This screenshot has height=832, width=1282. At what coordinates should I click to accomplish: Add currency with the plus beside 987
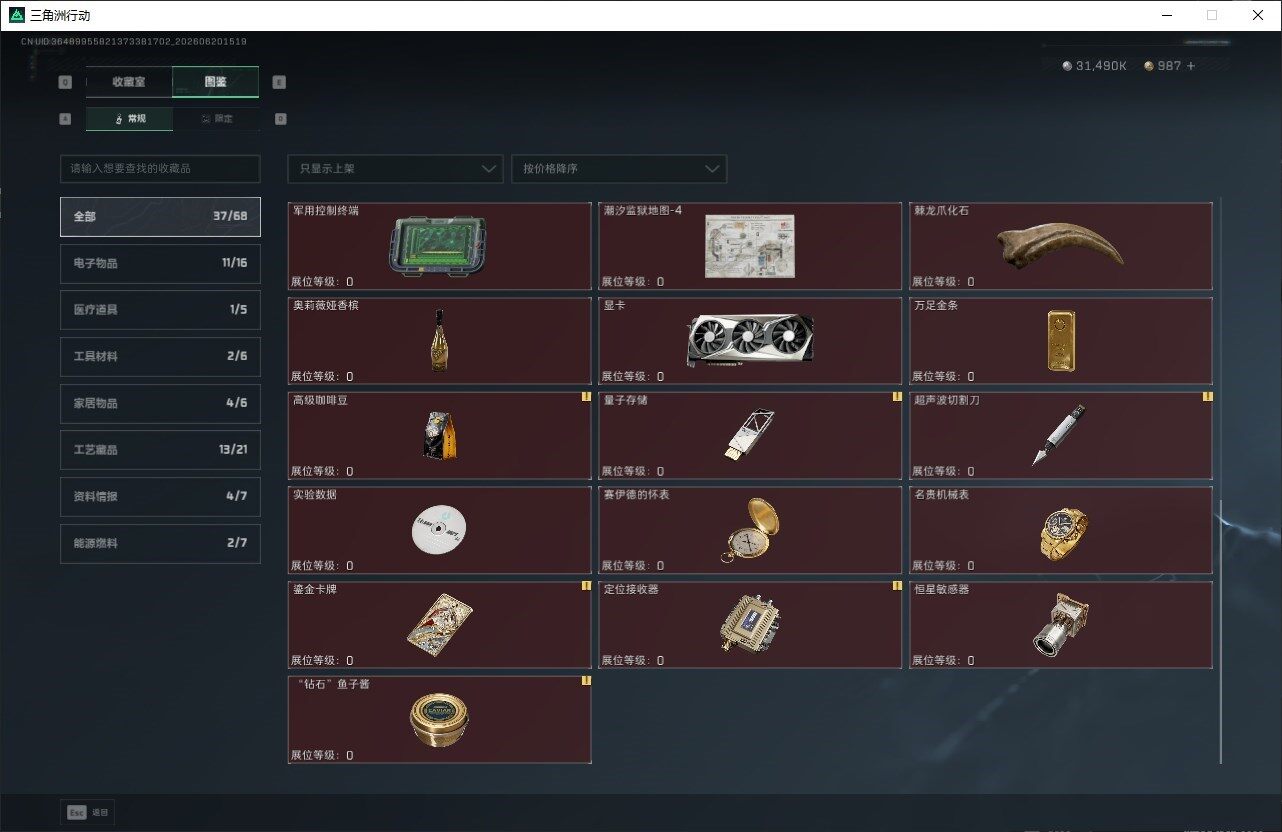click(x=1190, y=66)
